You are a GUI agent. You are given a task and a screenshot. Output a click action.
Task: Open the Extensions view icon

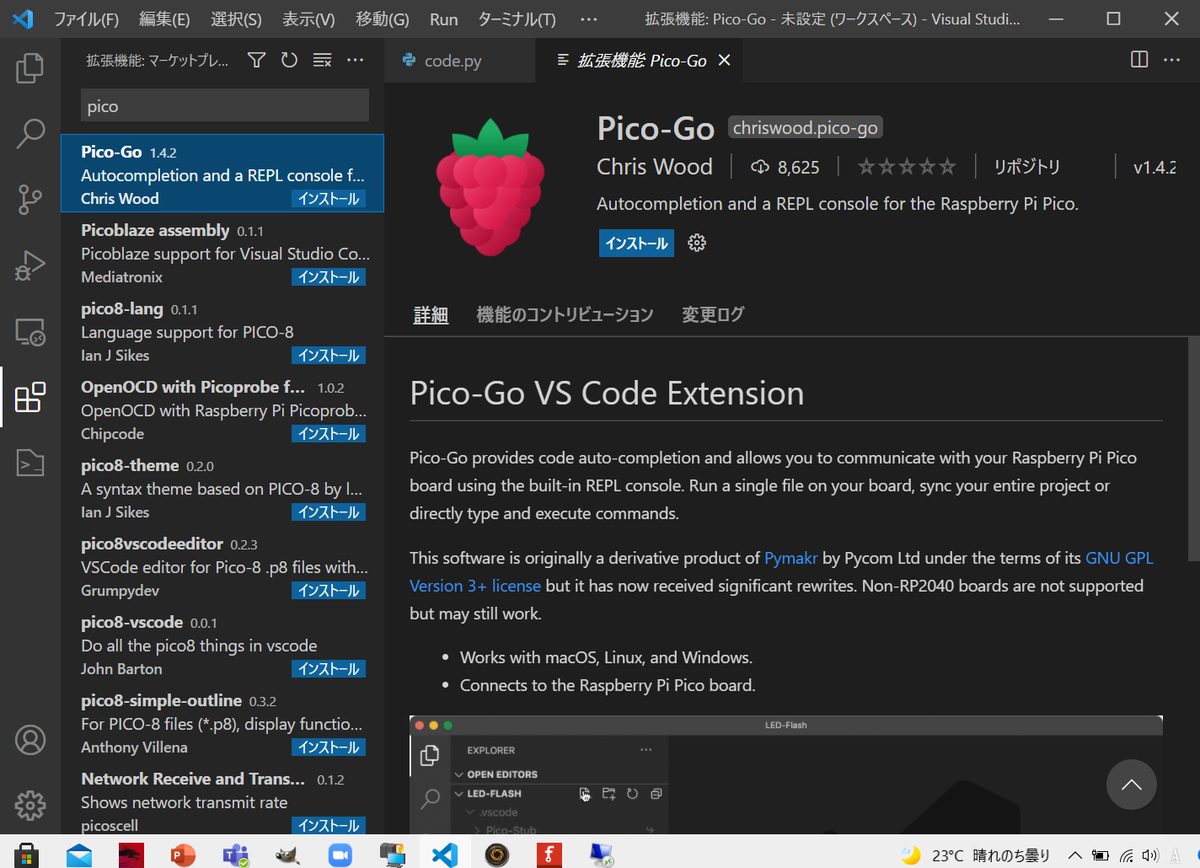pos(30,397)
